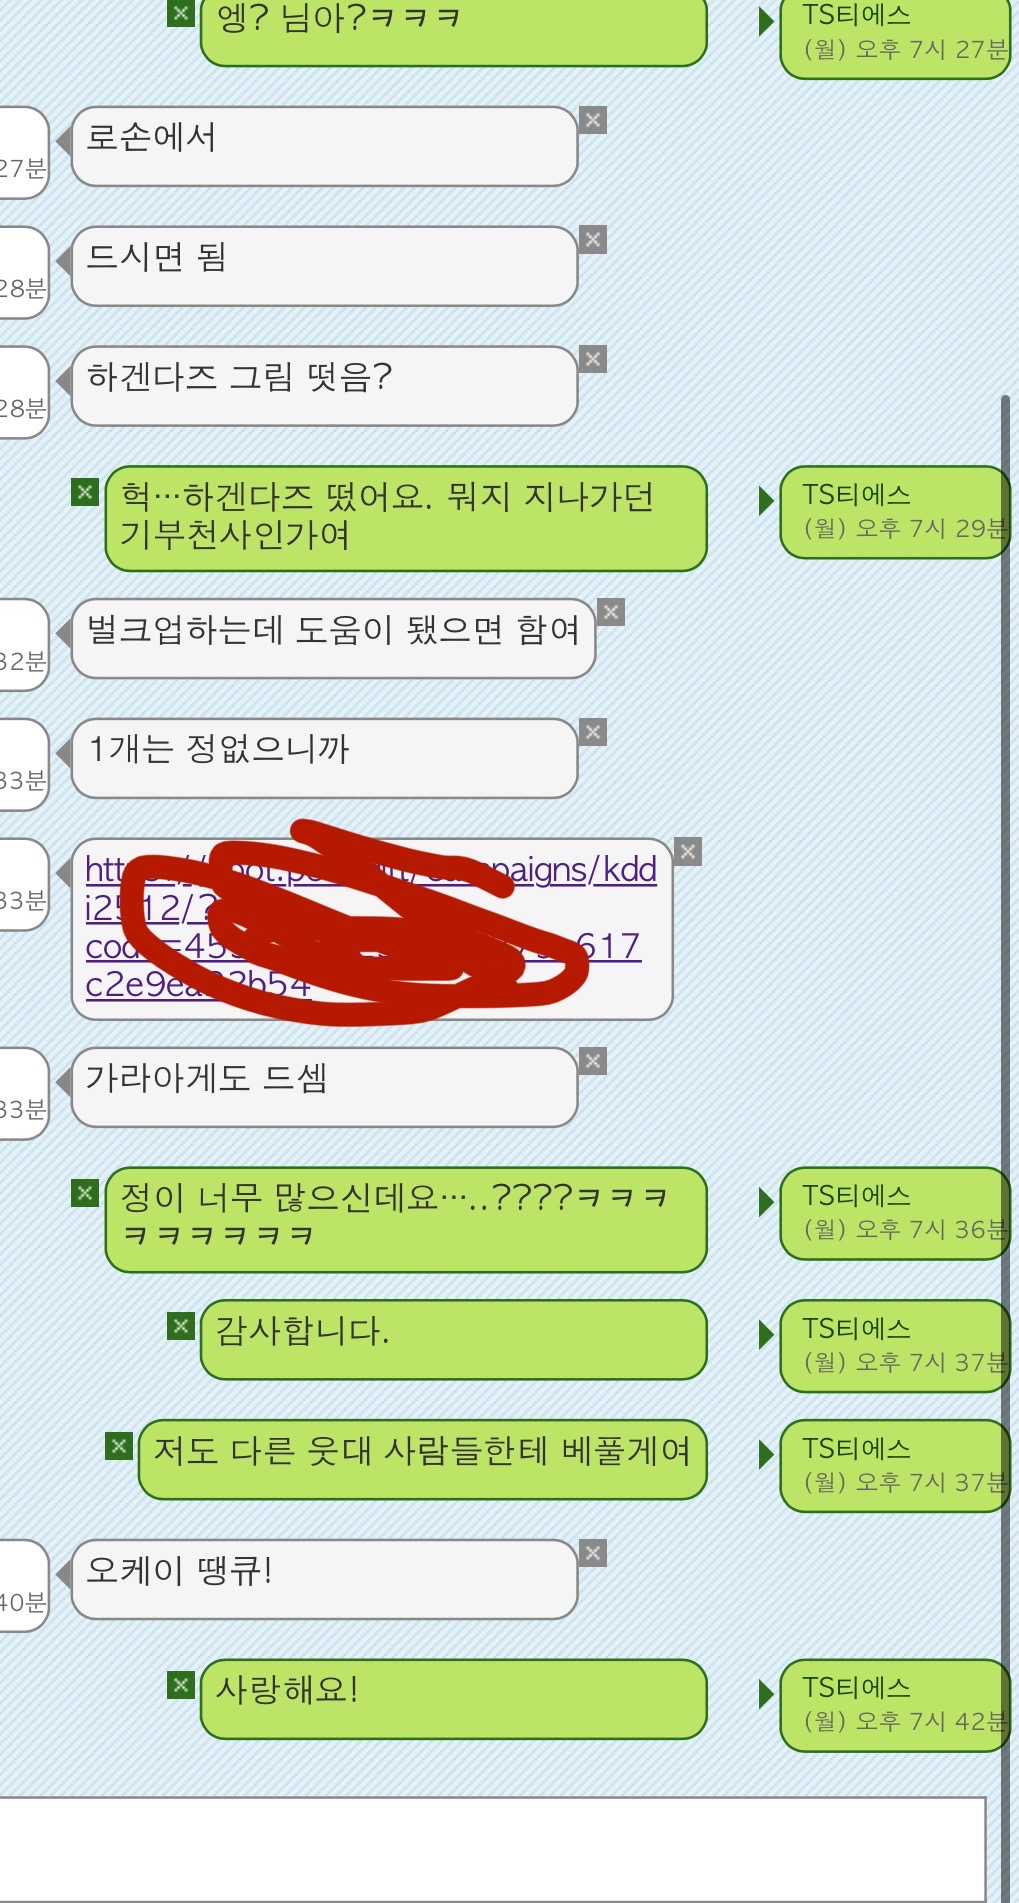Delete the green '헉…하겐다즈 떴어요' message
The height and width of the screenshot is (1903, 1019).
[x=85, y=492]
